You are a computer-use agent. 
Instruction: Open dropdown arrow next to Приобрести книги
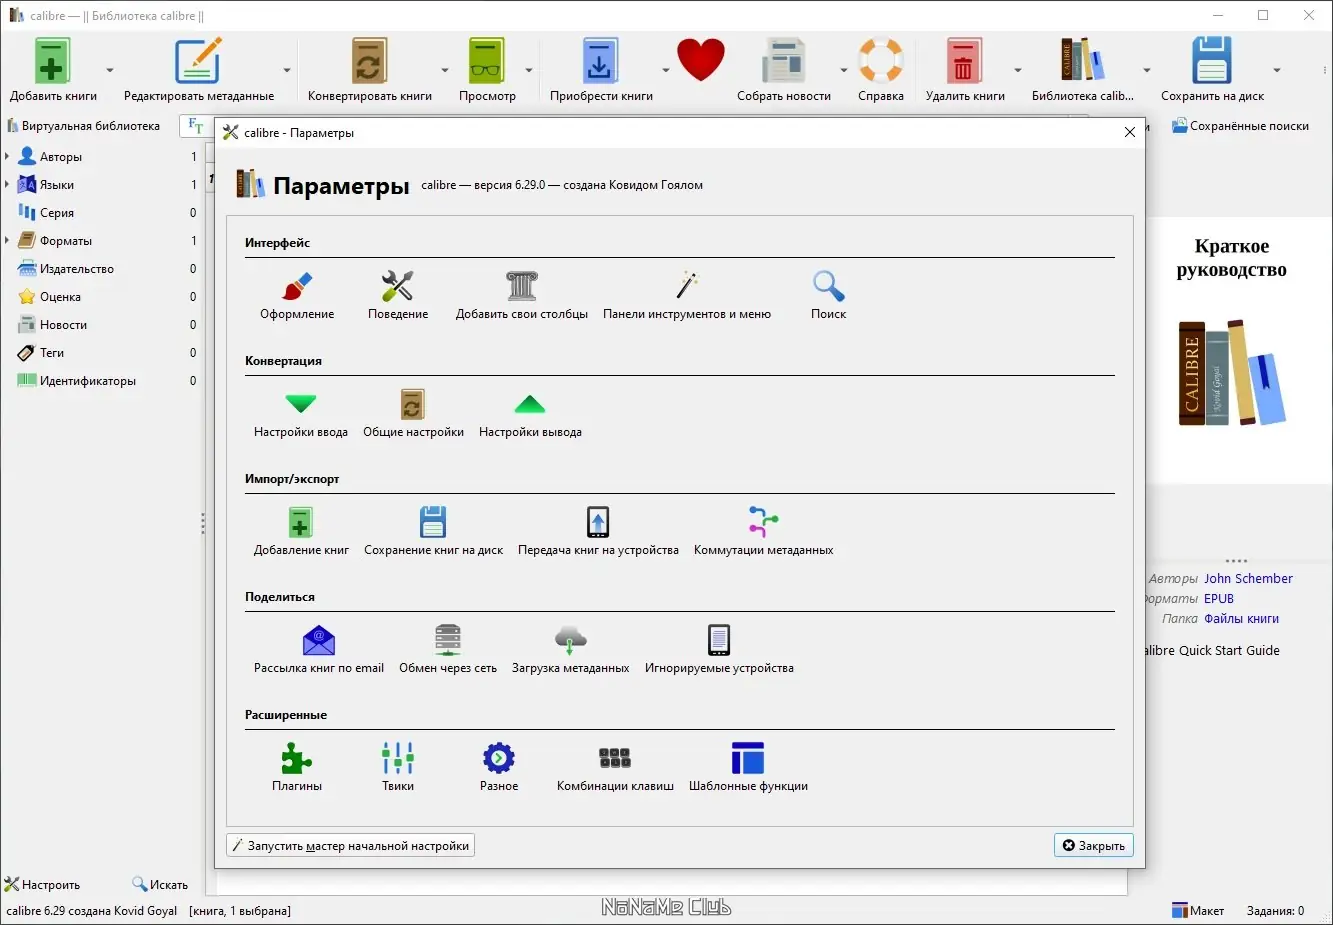click(665, 70)
